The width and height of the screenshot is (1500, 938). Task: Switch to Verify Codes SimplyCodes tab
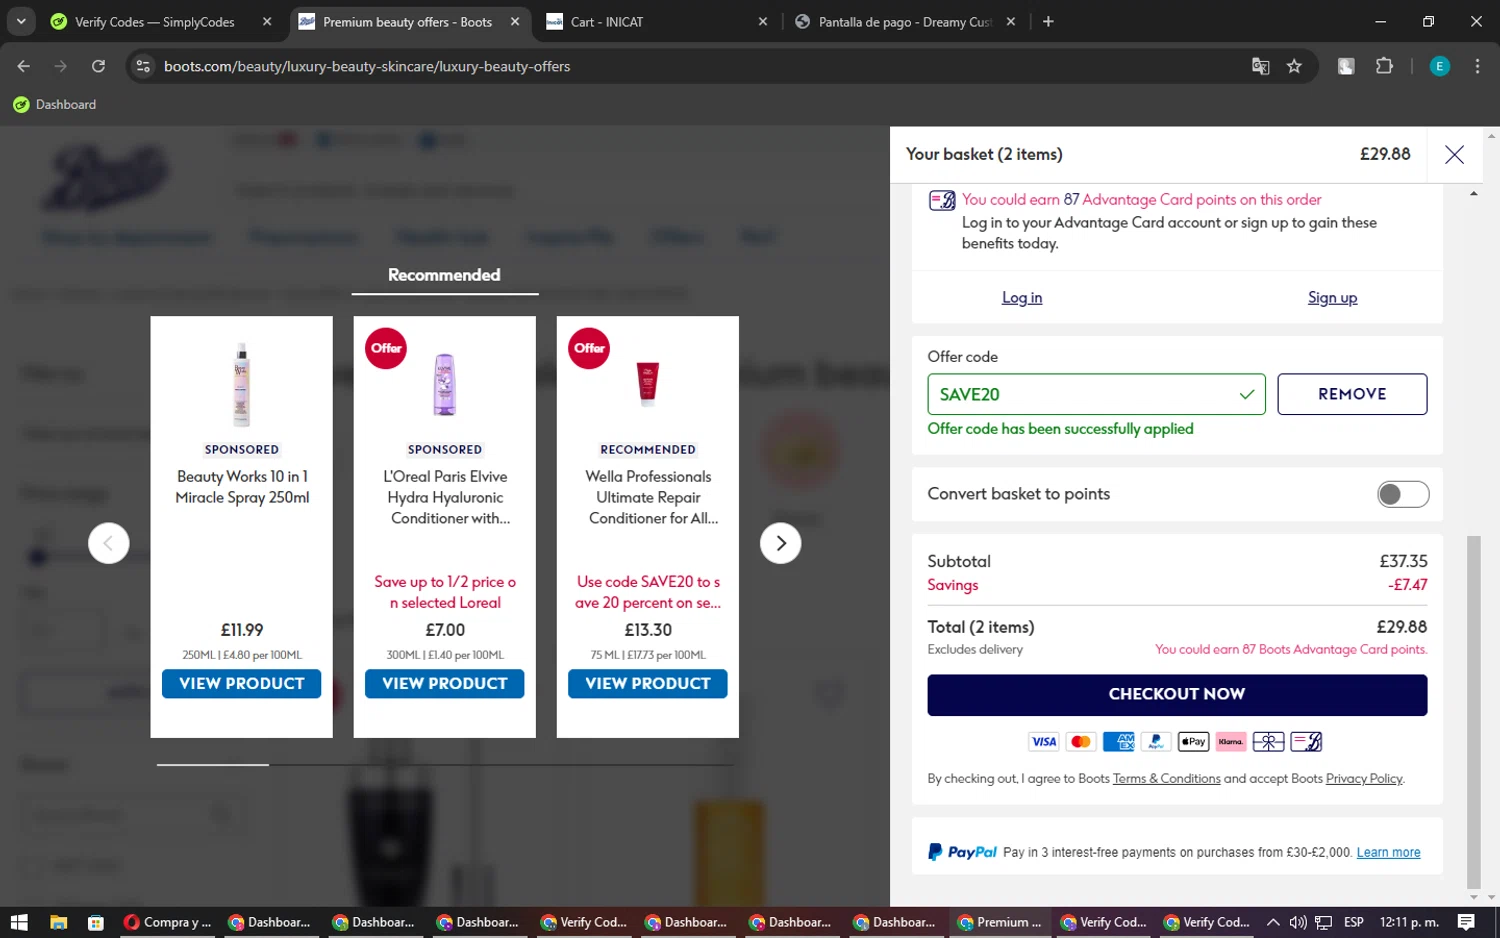coord(154,22)
